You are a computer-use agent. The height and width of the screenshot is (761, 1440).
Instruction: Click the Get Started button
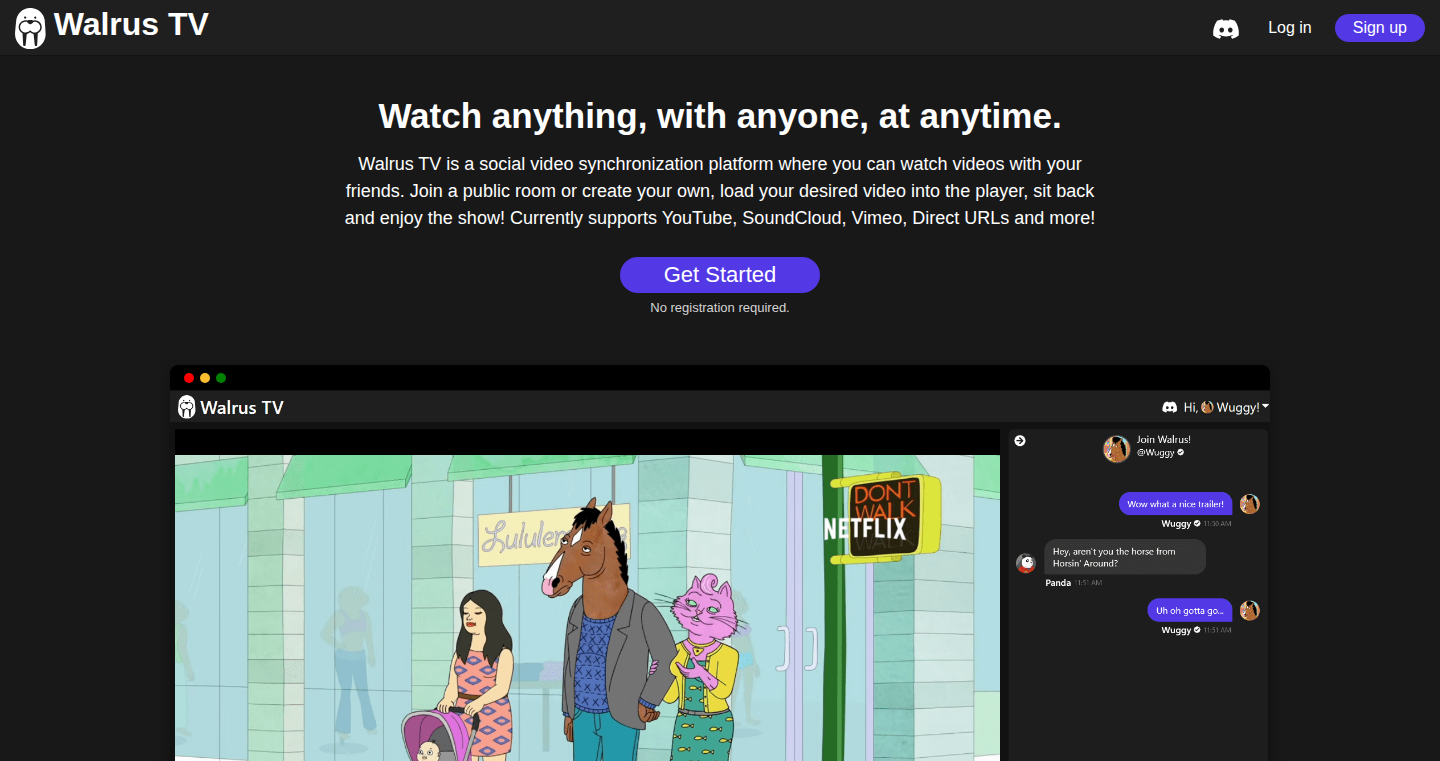click(720, 275)
